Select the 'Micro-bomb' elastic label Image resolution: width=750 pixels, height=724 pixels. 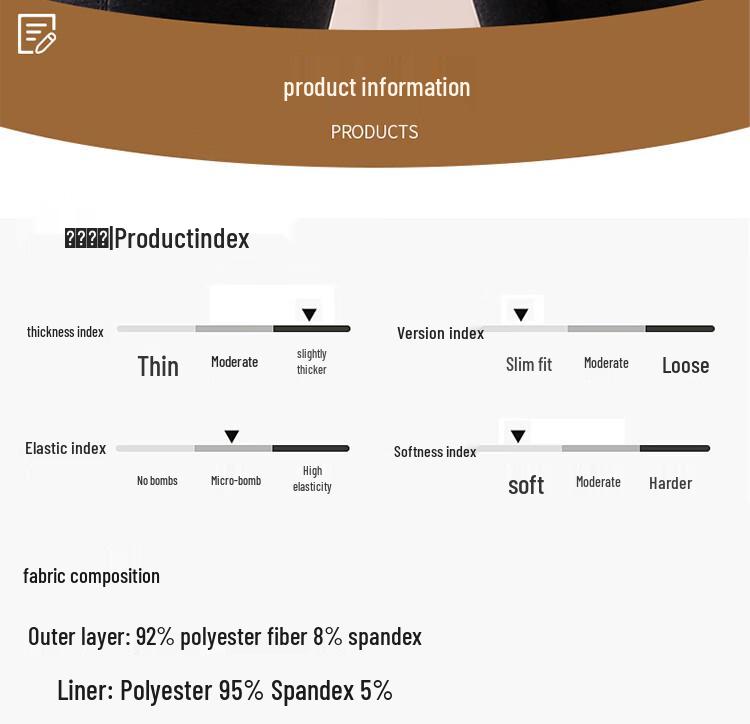click(236, 481)
